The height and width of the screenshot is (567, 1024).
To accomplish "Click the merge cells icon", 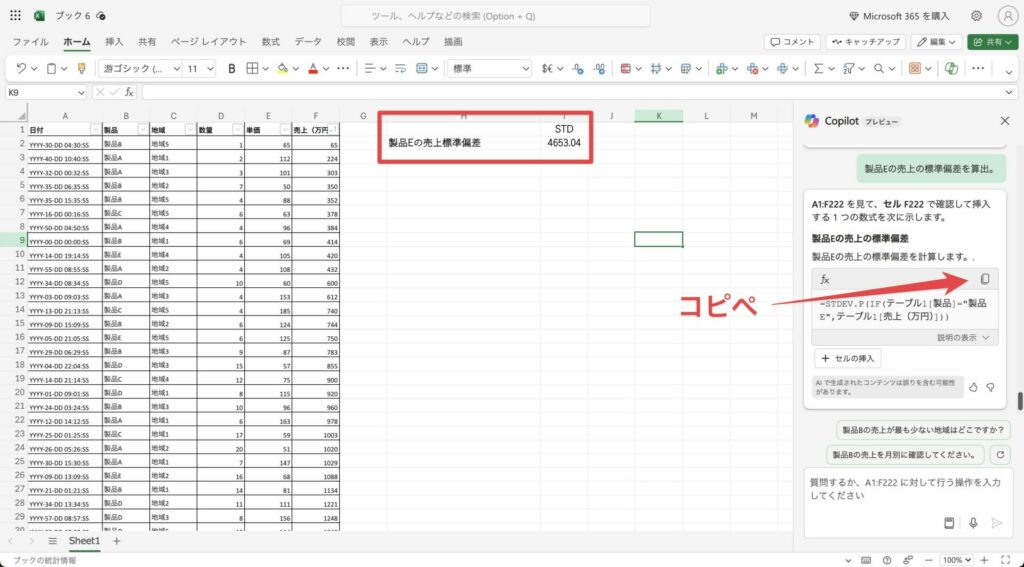I will click(x=421, y=69).
